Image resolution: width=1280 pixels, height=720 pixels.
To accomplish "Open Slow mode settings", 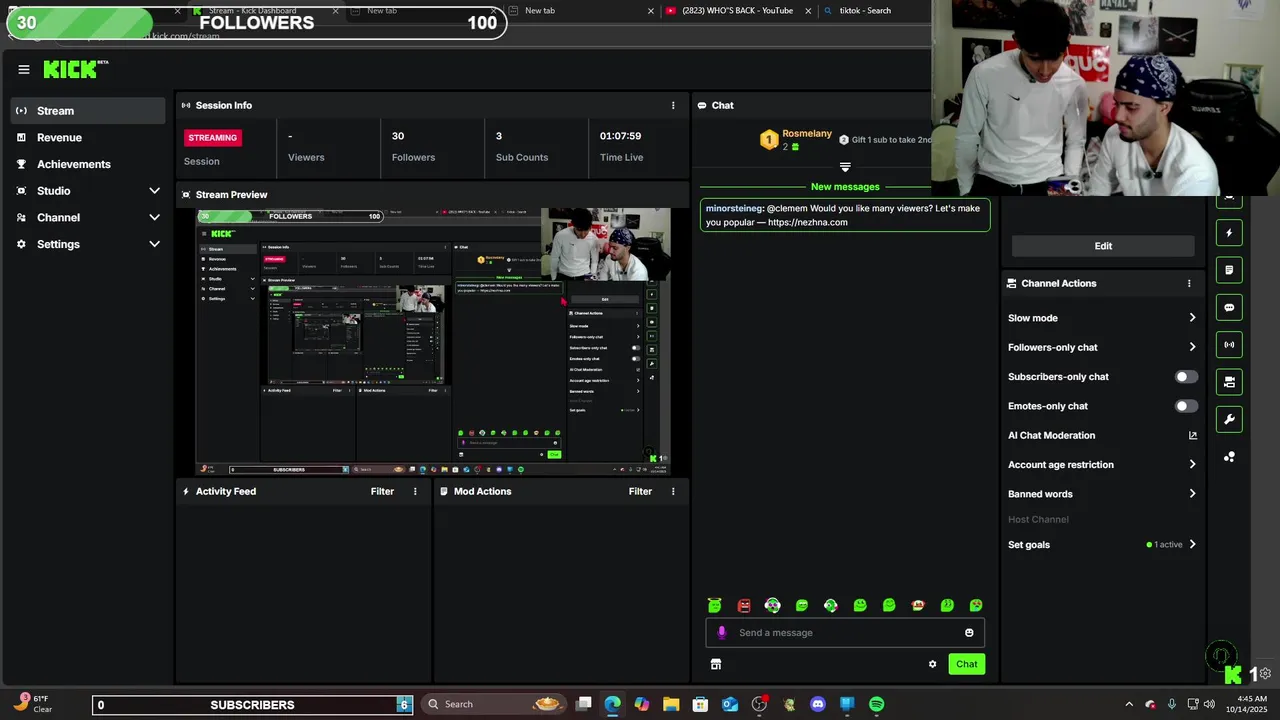I will point(1103,318).
